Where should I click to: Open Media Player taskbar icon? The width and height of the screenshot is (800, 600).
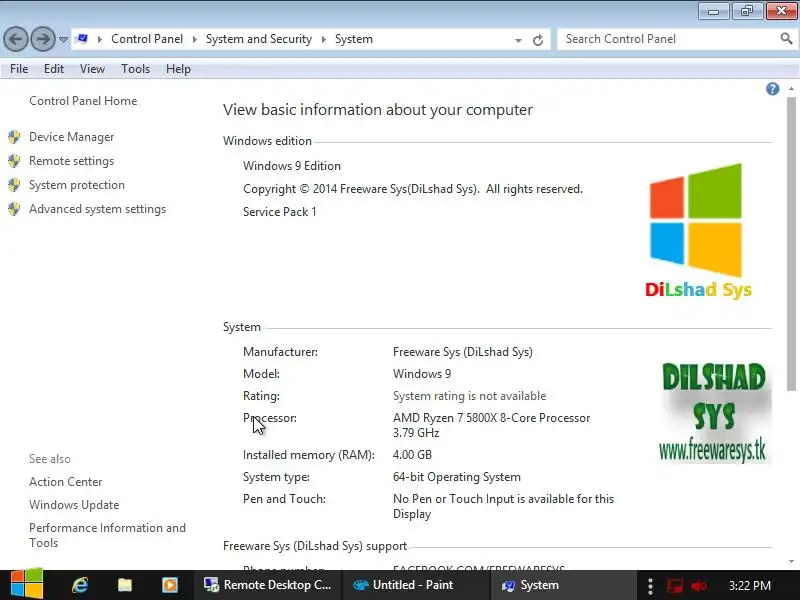click(x=170, y=585)
